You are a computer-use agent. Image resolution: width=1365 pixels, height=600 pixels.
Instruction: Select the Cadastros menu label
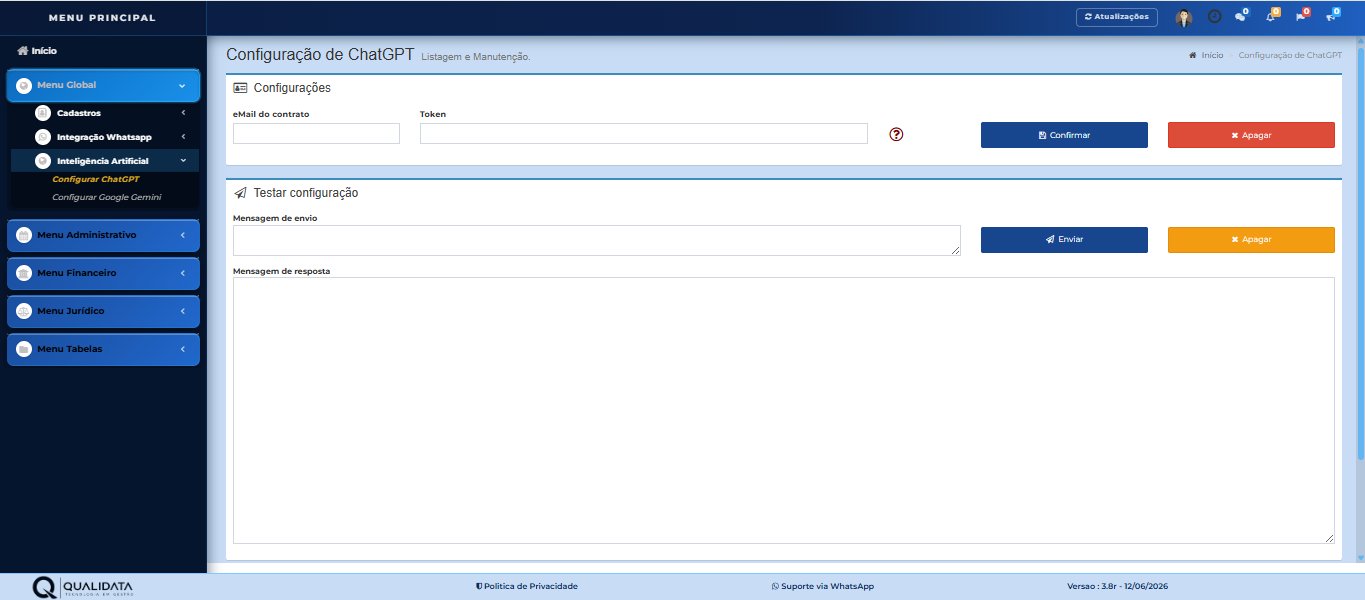79,113
